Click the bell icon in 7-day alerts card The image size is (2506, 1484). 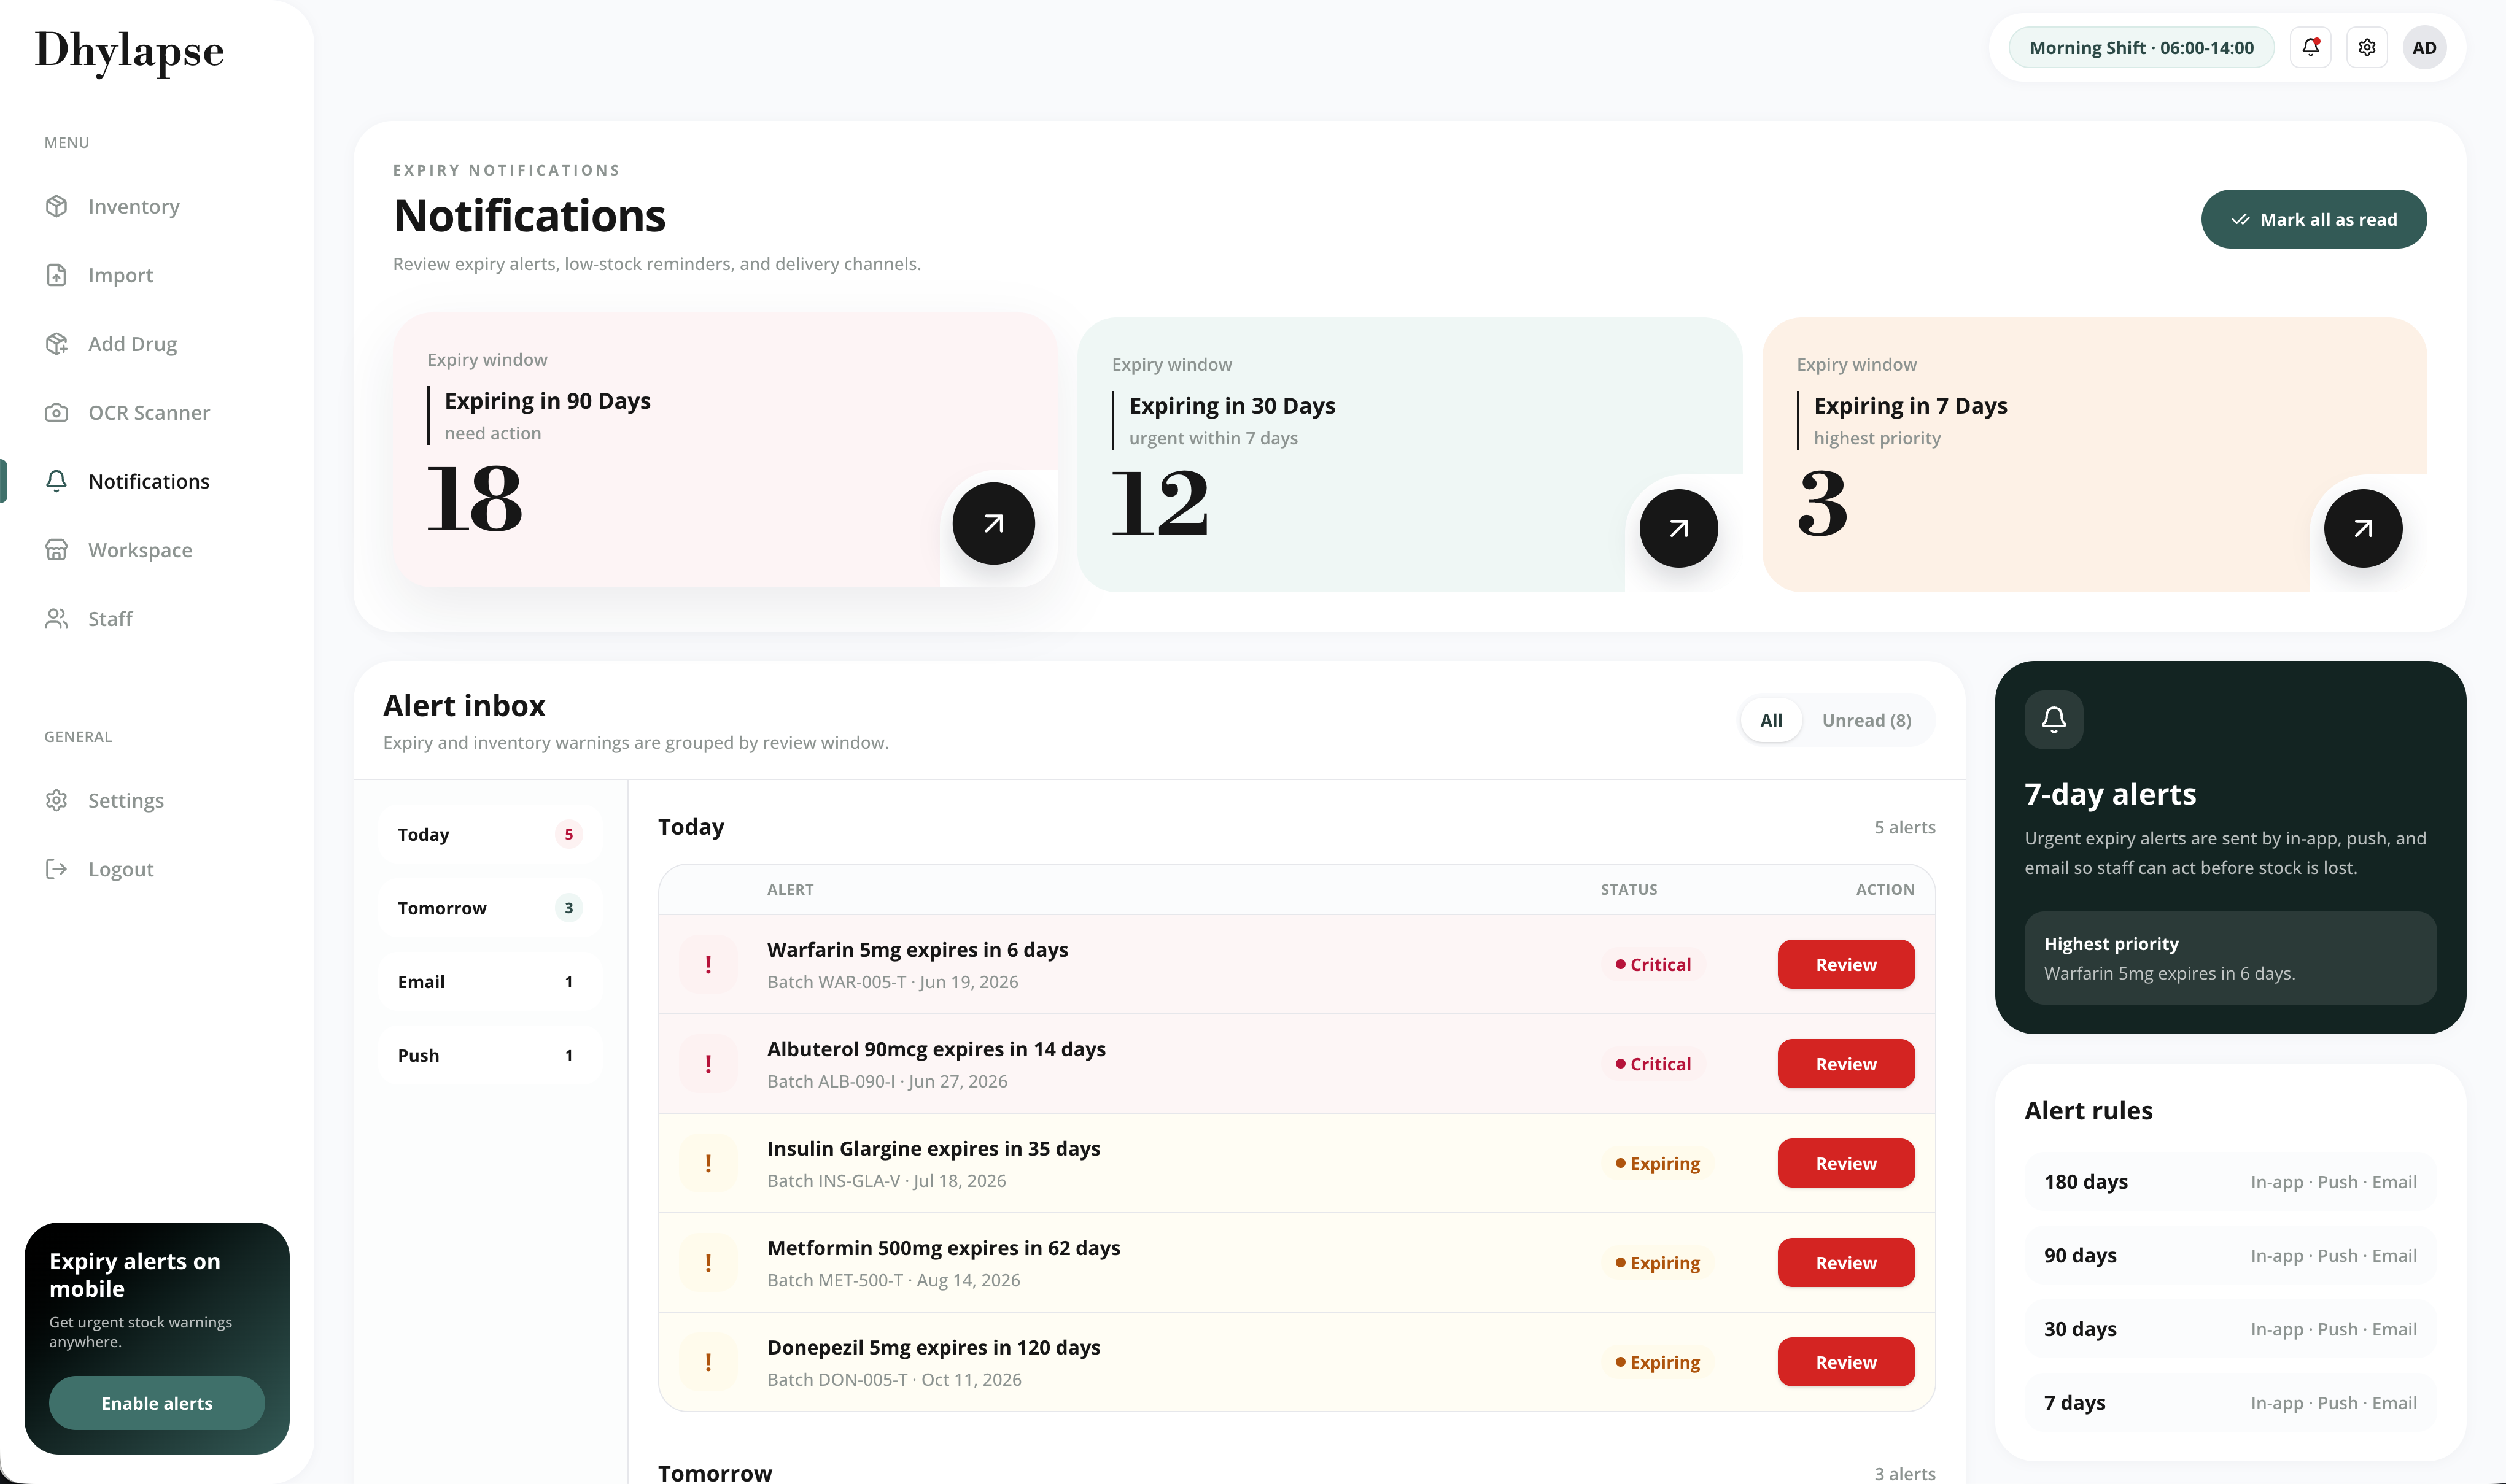pos(2054,719)
